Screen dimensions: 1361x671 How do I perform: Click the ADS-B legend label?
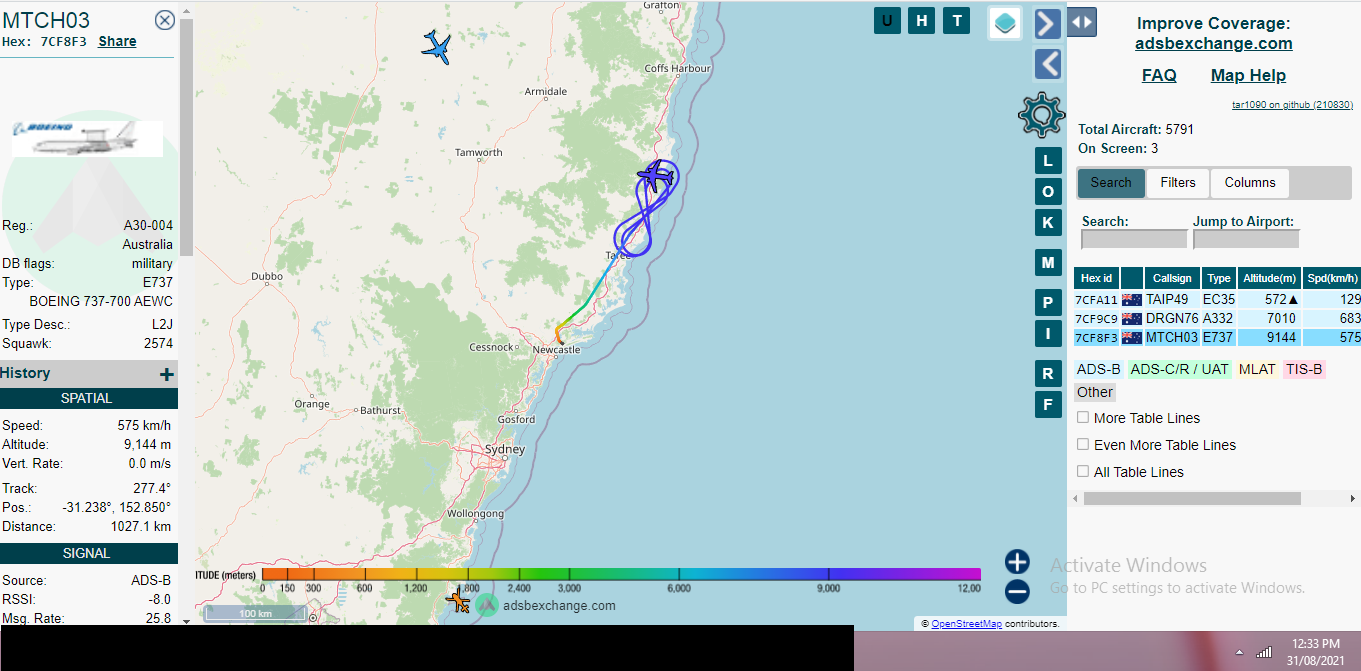point(1098,369)
